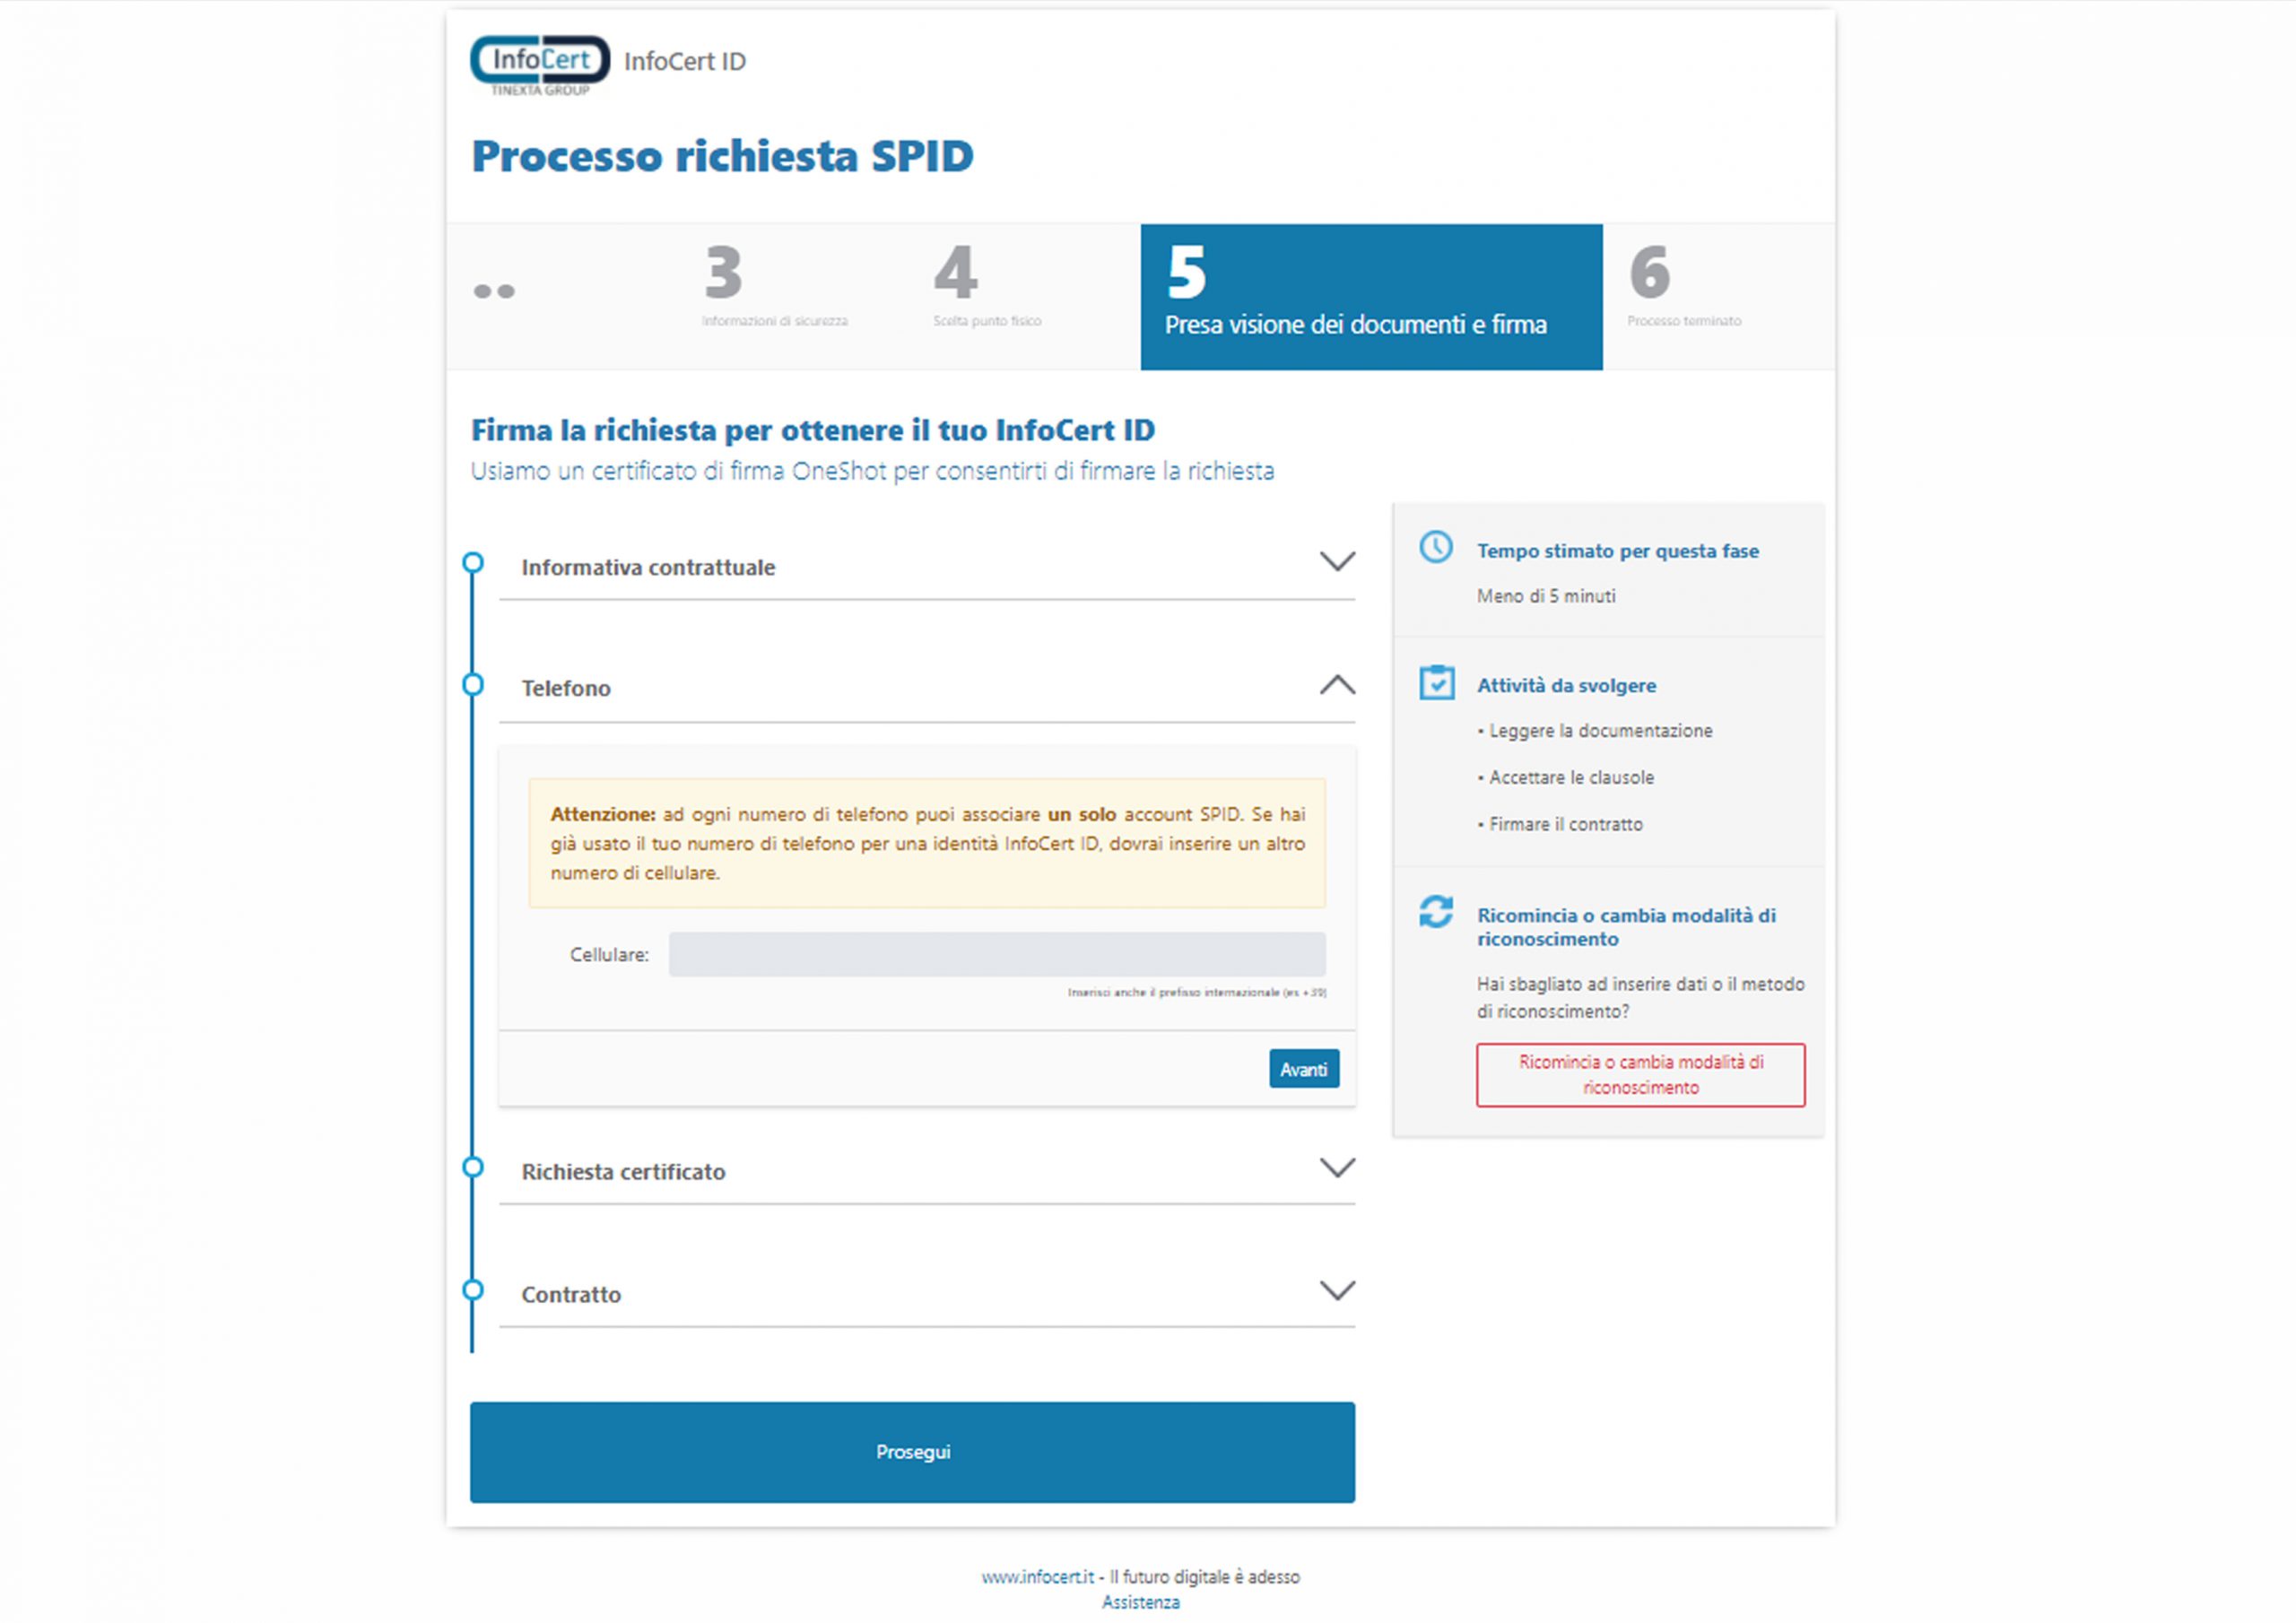
Task: Focus the Cellulare input field
Action: [997, 954]
